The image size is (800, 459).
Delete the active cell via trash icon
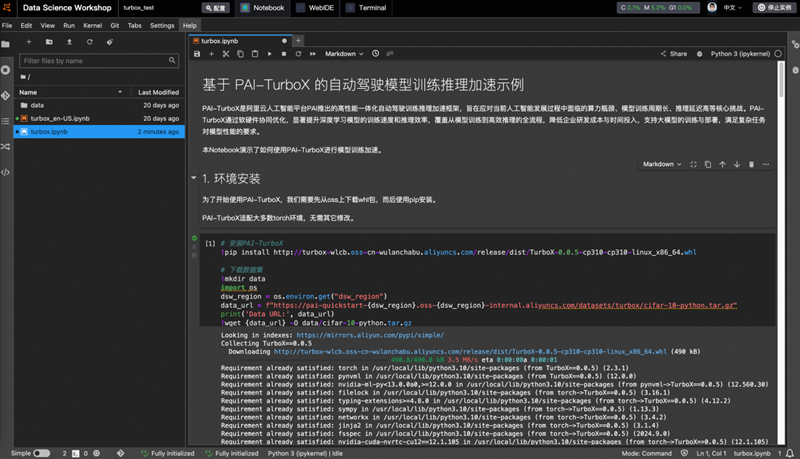pos(751,164)
